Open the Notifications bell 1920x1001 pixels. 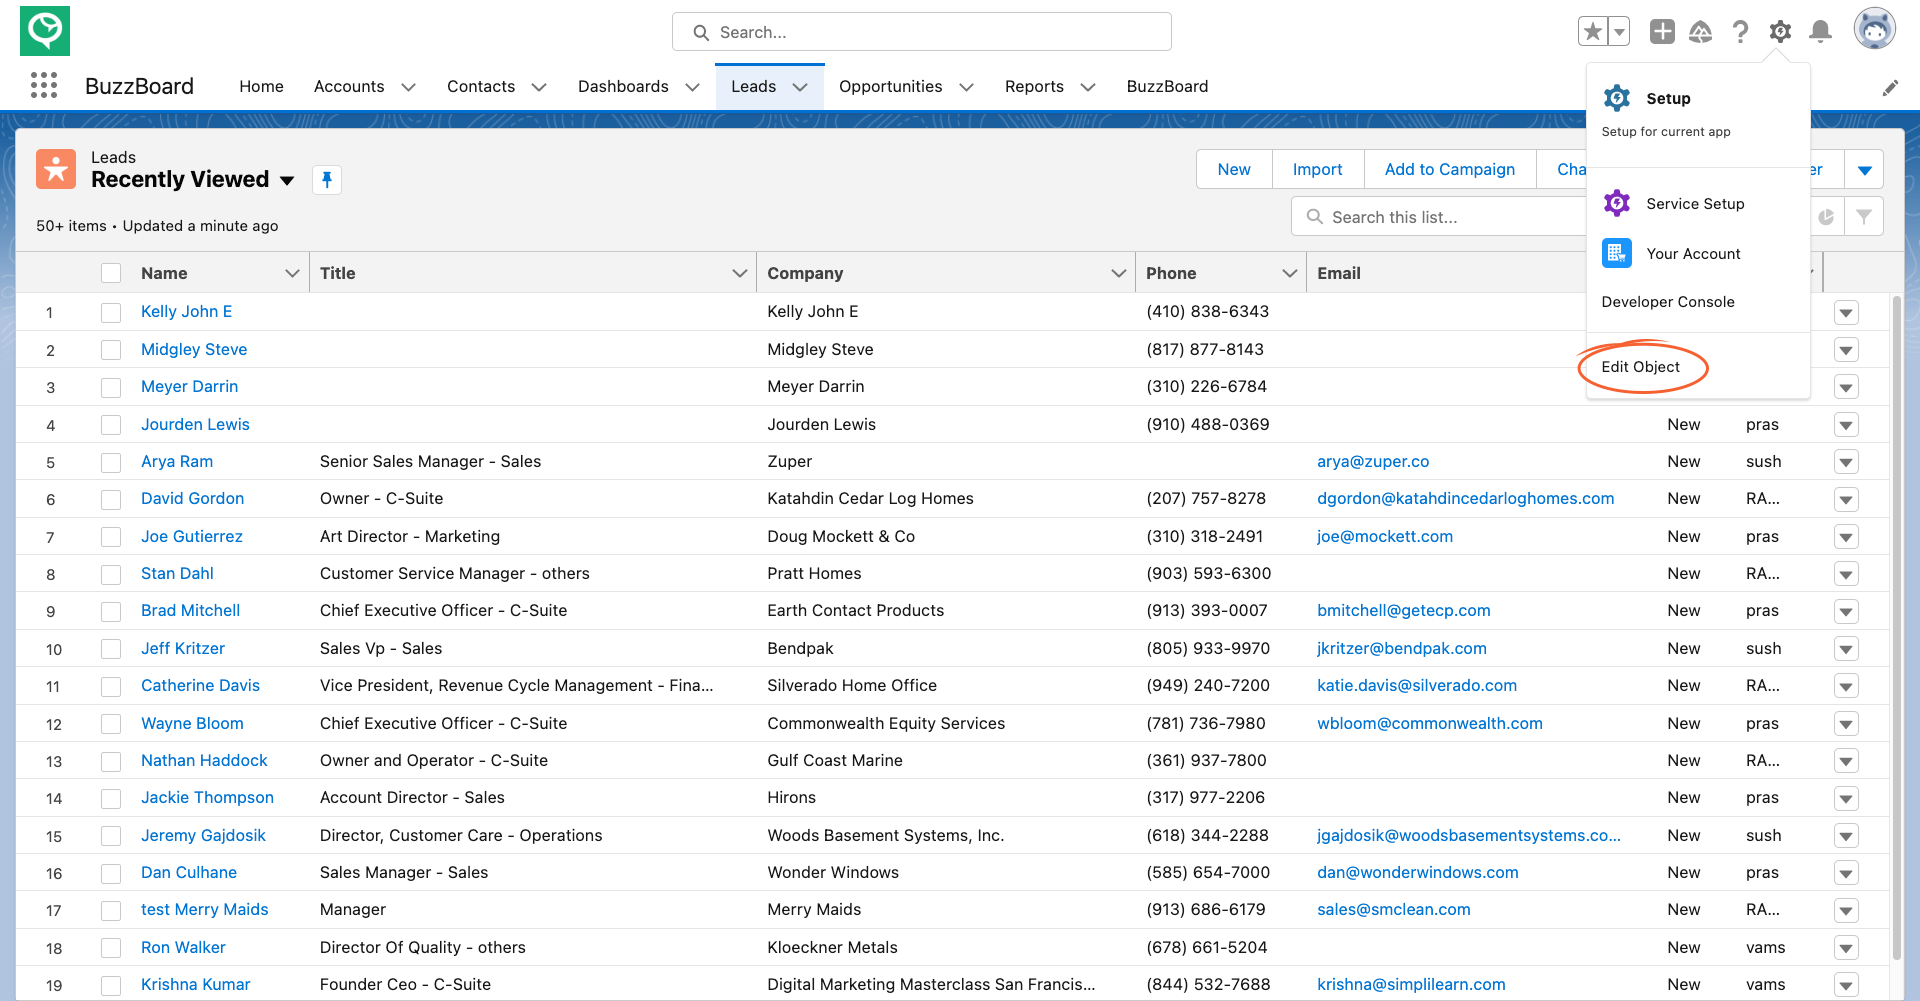(1821, 32)
